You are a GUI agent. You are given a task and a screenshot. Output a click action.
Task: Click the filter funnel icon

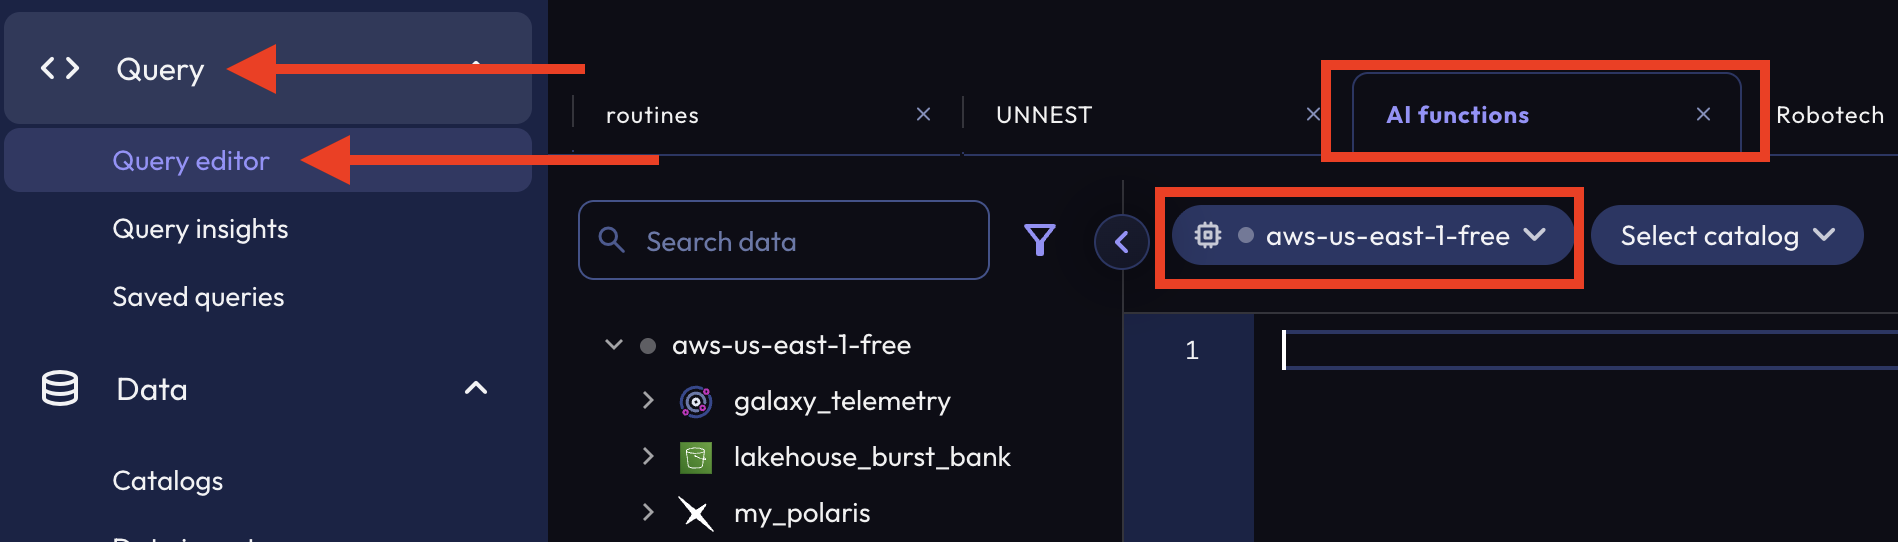point(1039,240)
